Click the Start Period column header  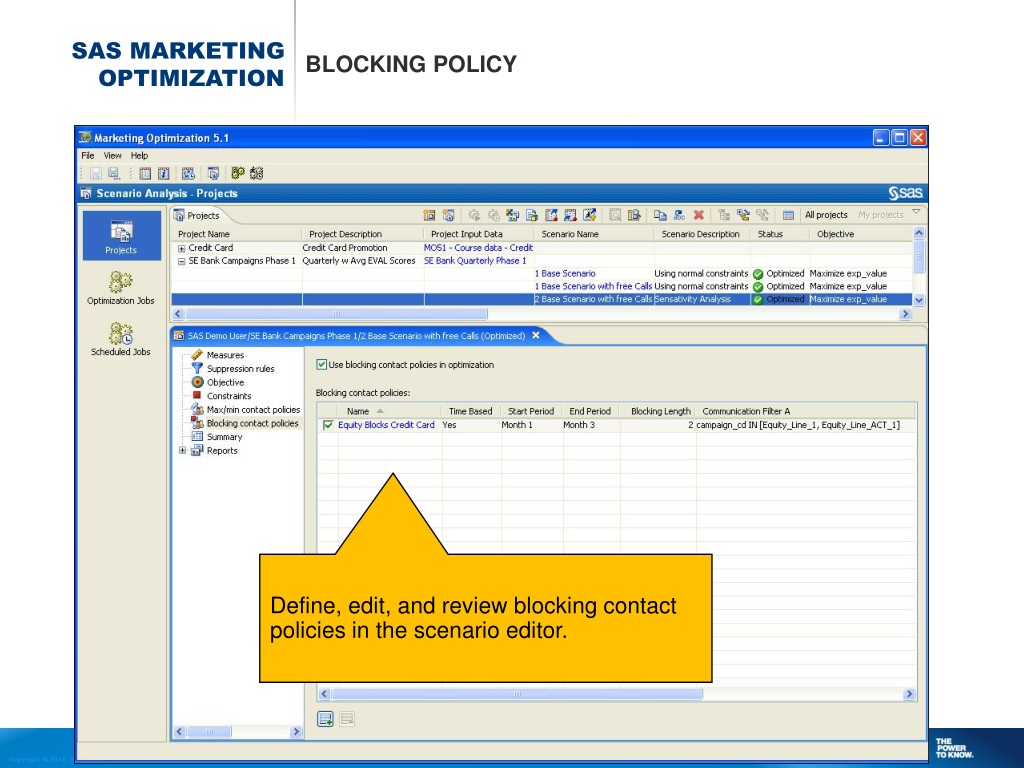530,411
